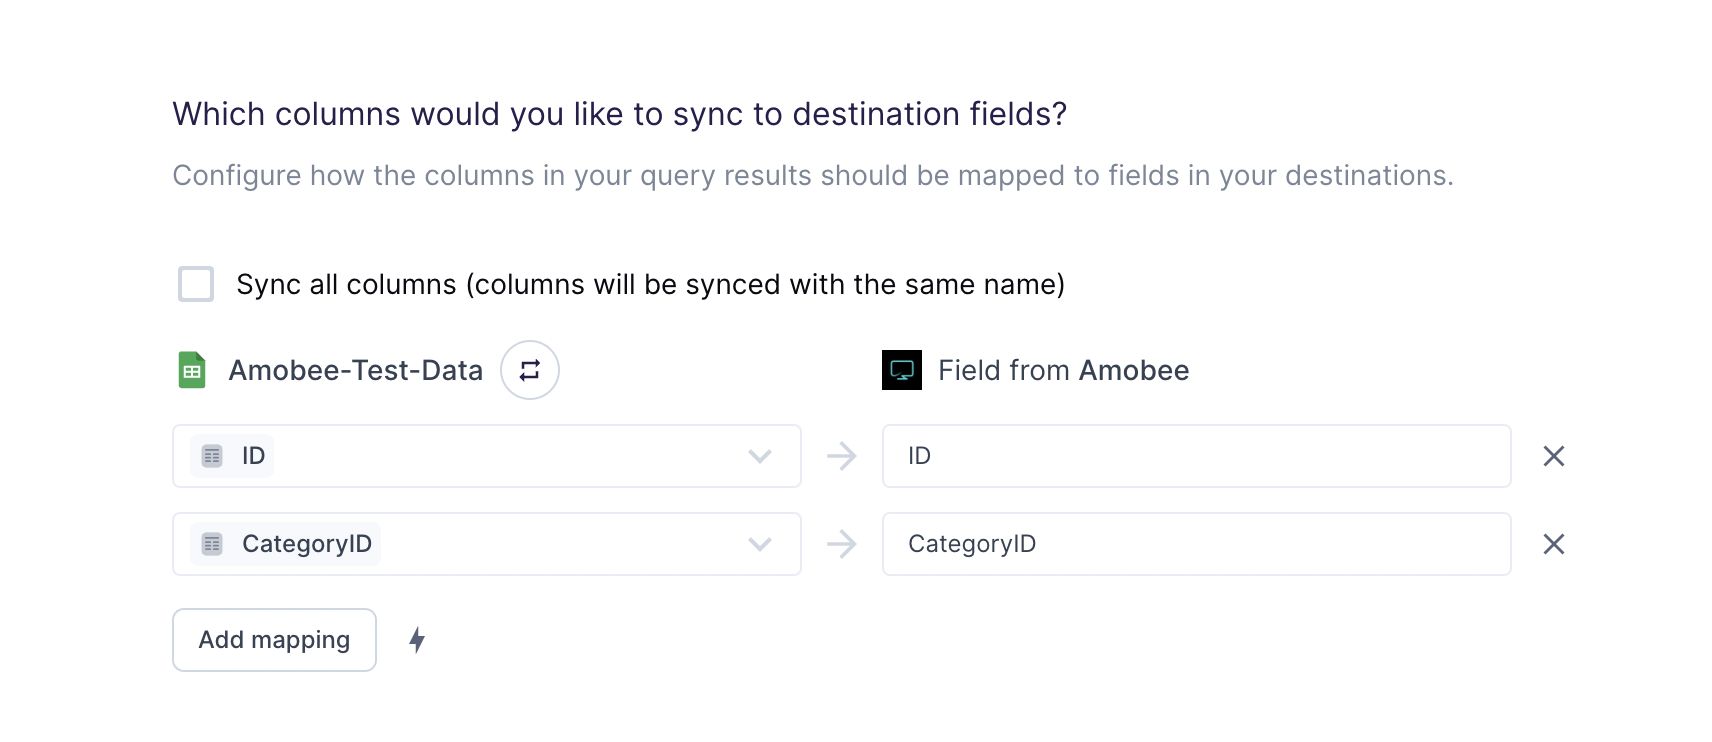Click the refresh columns icon beside Amobee-Test-Data

click(530, 370)
